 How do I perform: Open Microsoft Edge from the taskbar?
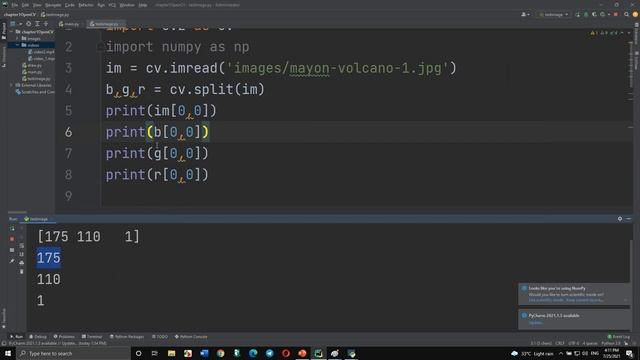[x=253, y=353]
